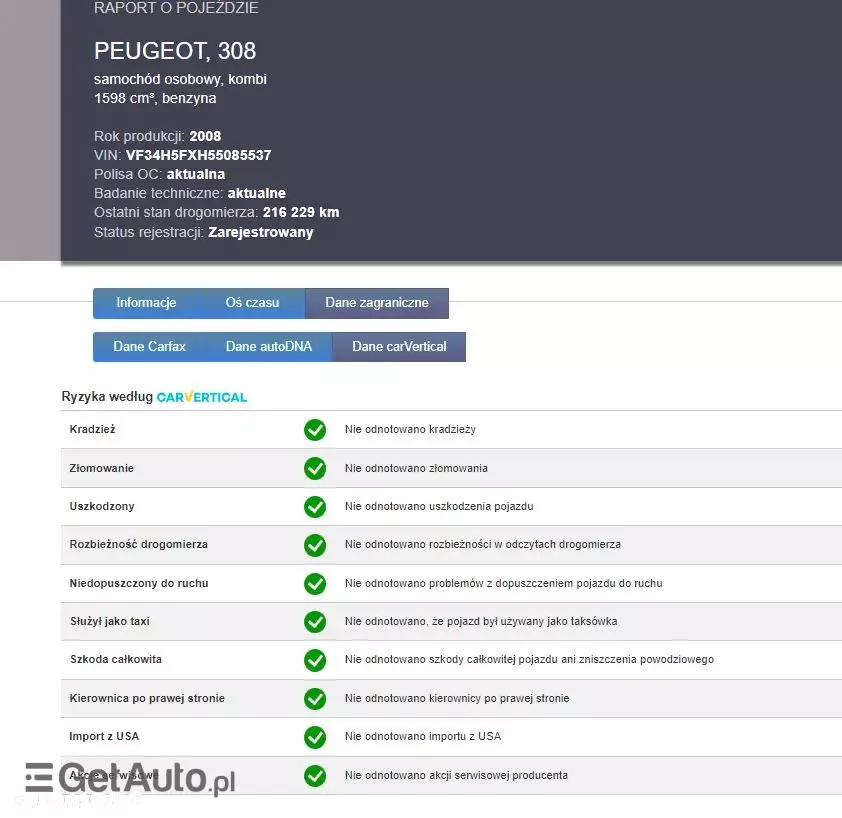Click the odometer reading 216 229 km
Image resolution: width=842 pixels, height=818 pixels.
tap(300, 212)
